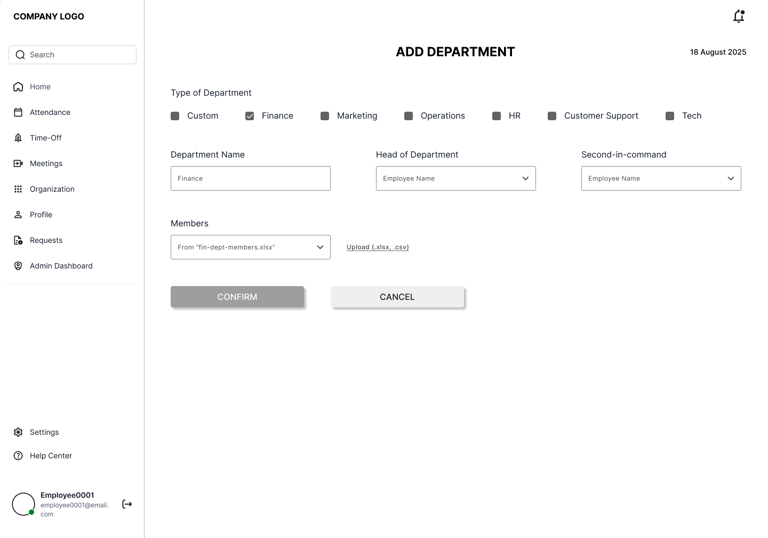Click the Organization grid icon
Image resolution: width=768 pixels, height=538 pixels.
click(18, 189)
